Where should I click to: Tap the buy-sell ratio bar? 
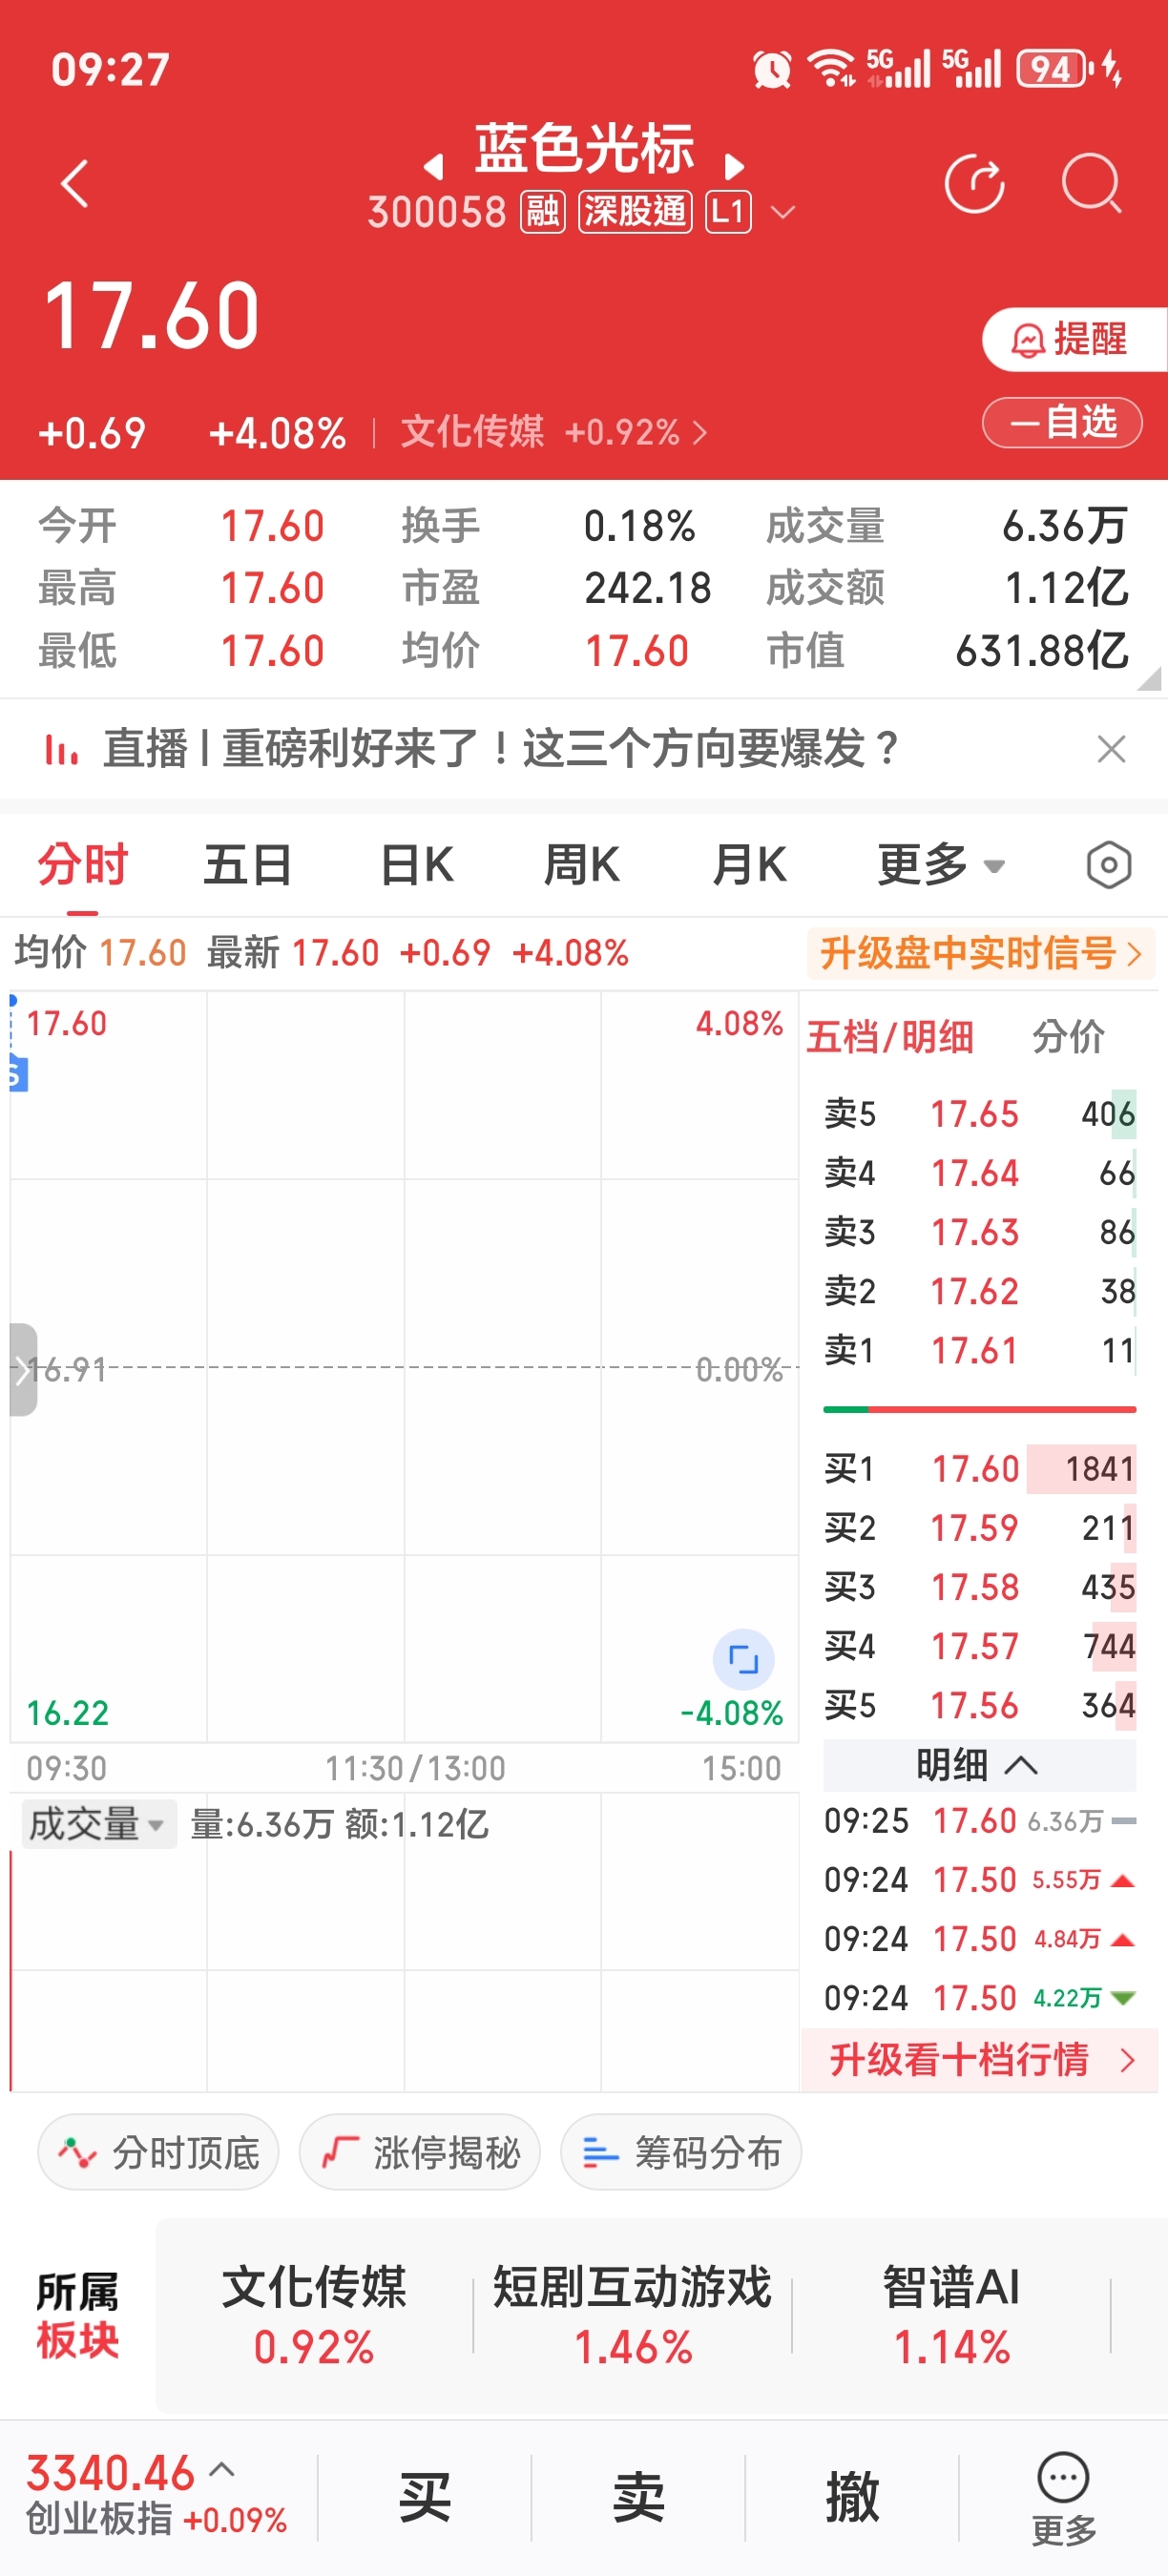[x=979, y=1410]
